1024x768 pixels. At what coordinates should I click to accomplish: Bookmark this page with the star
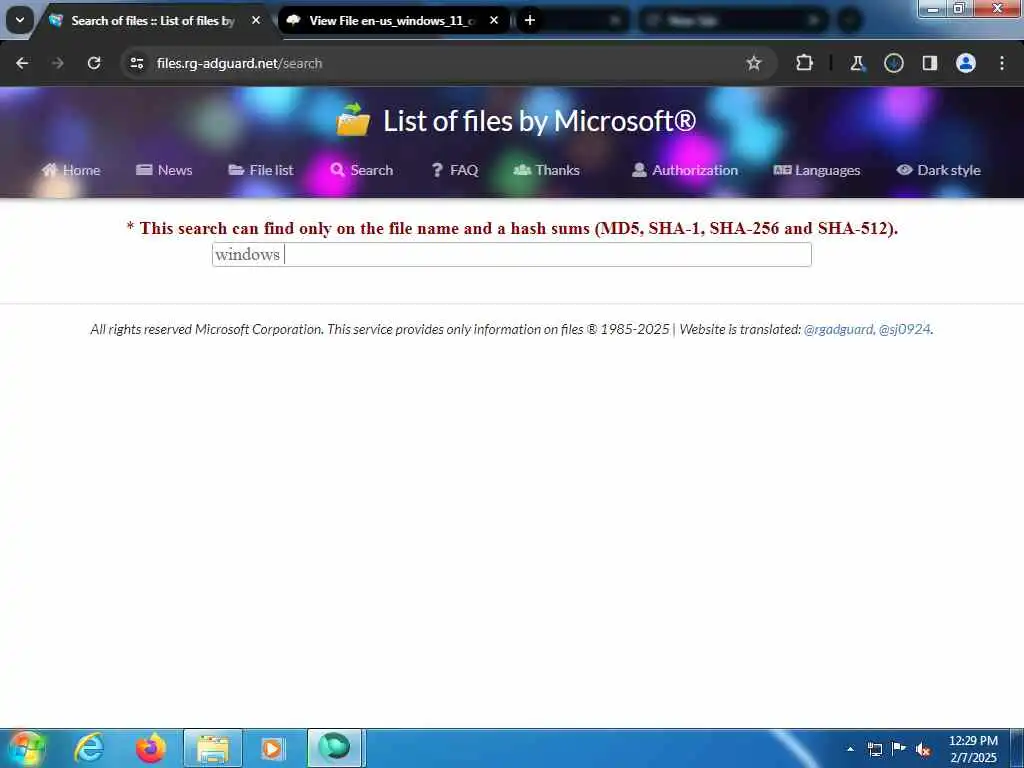[x=754, y=63]
